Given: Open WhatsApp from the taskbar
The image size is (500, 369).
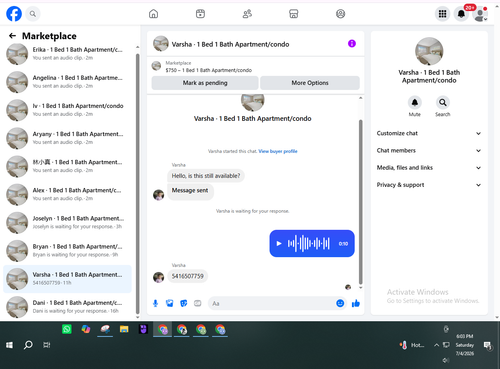Looking at the screenshot, I should (x=67, y=329).
